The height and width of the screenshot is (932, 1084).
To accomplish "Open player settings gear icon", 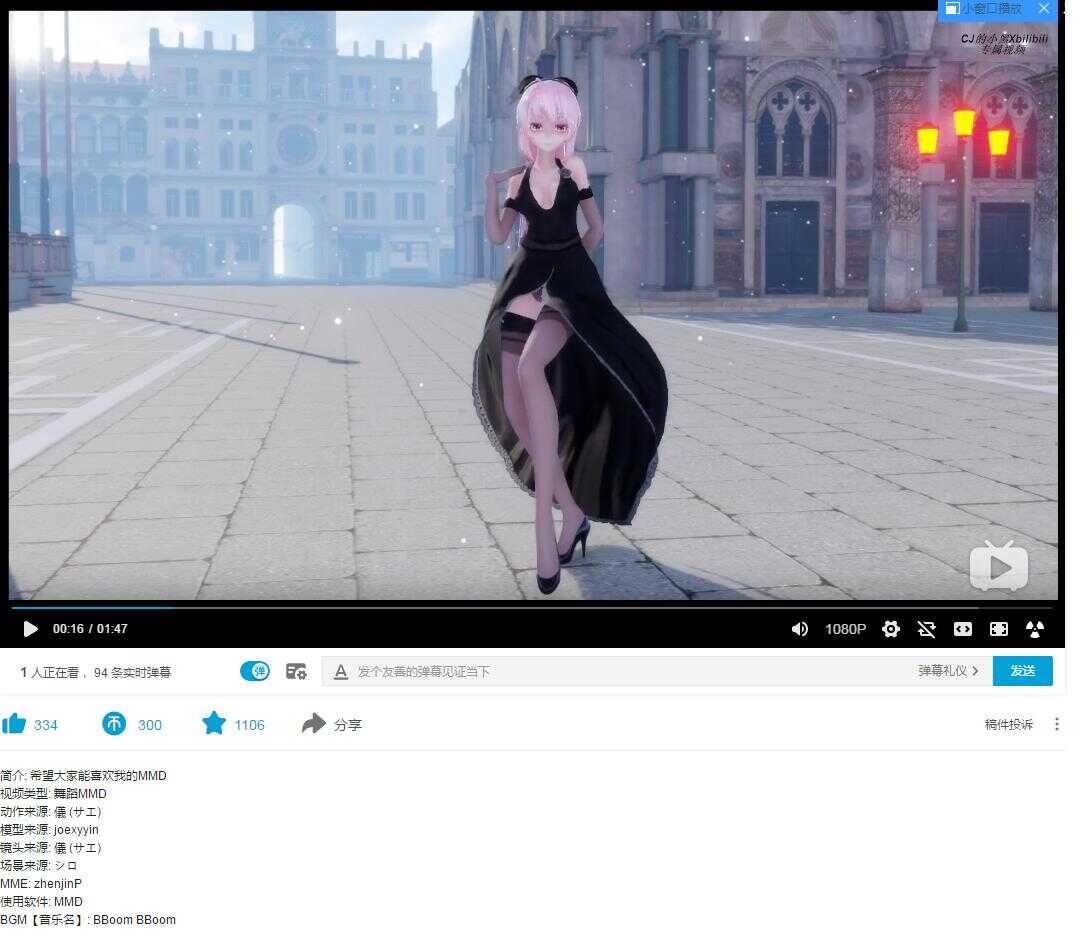I will point(891,628).
